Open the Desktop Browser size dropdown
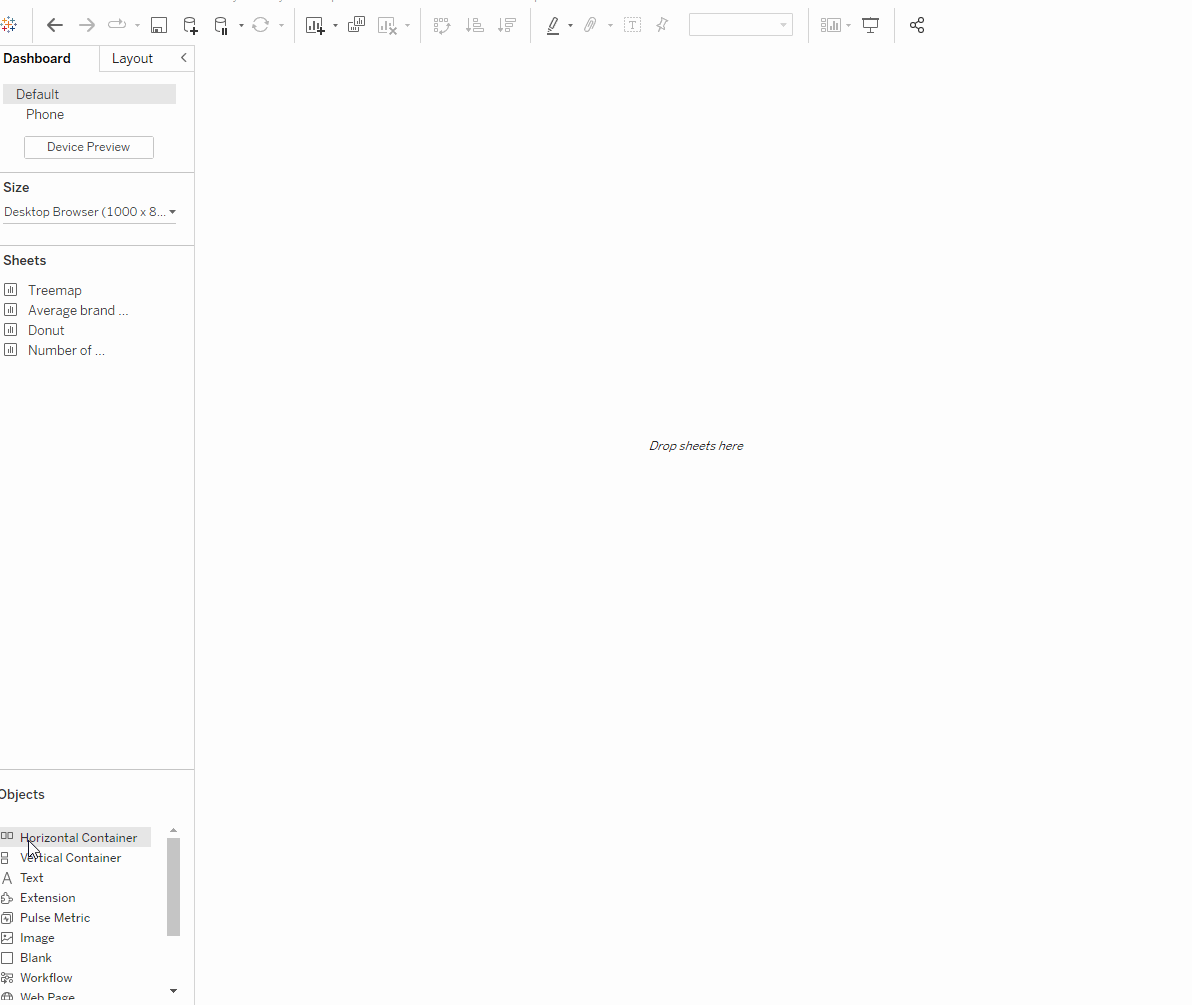 pos(90,212)
